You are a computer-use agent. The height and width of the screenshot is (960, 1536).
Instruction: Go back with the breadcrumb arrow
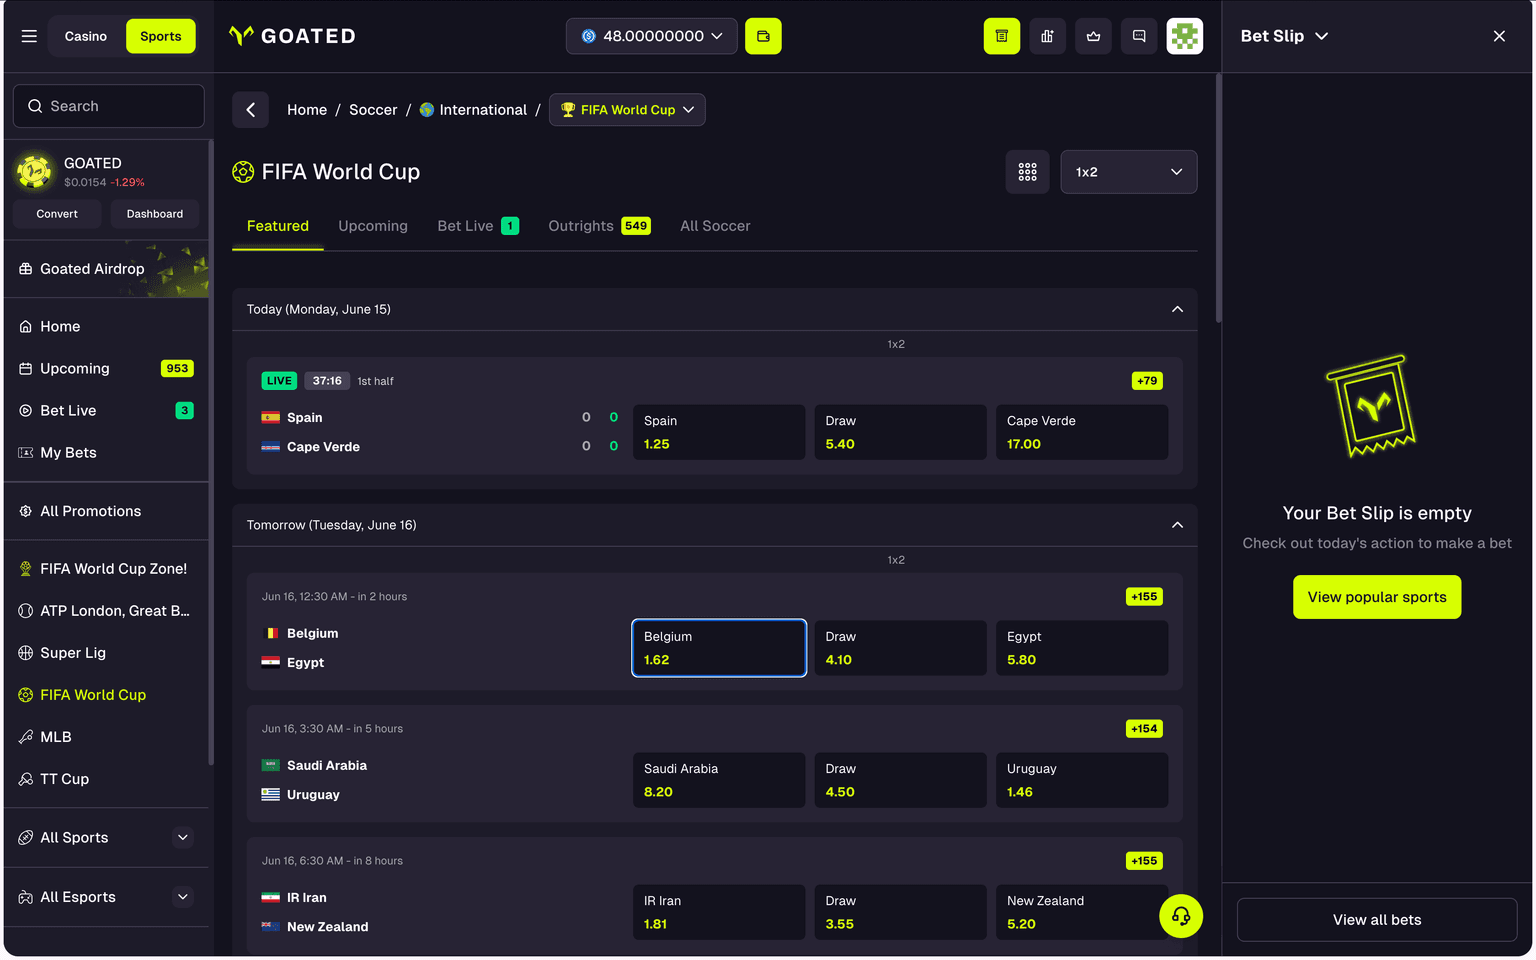click(251, 110)
